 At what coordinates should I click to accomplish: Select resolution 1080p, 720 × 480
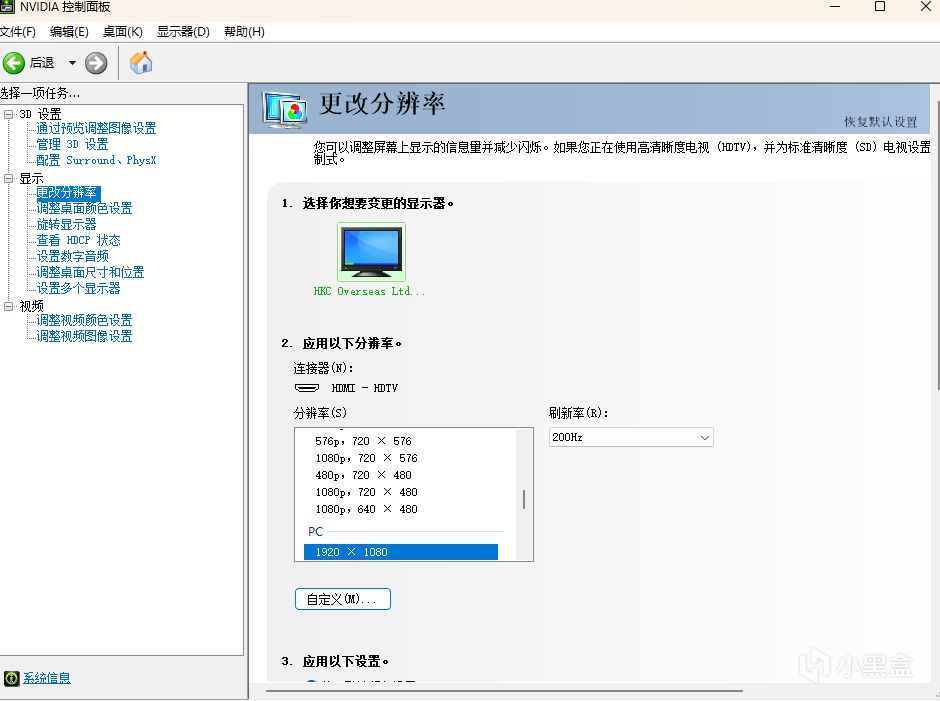coord(366,492)
